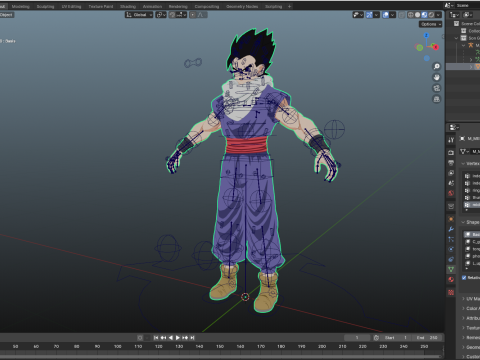The width and height of the screenshot is (480, 360).
Task: Open the Physics properties tab
Action: click(451, 249)
